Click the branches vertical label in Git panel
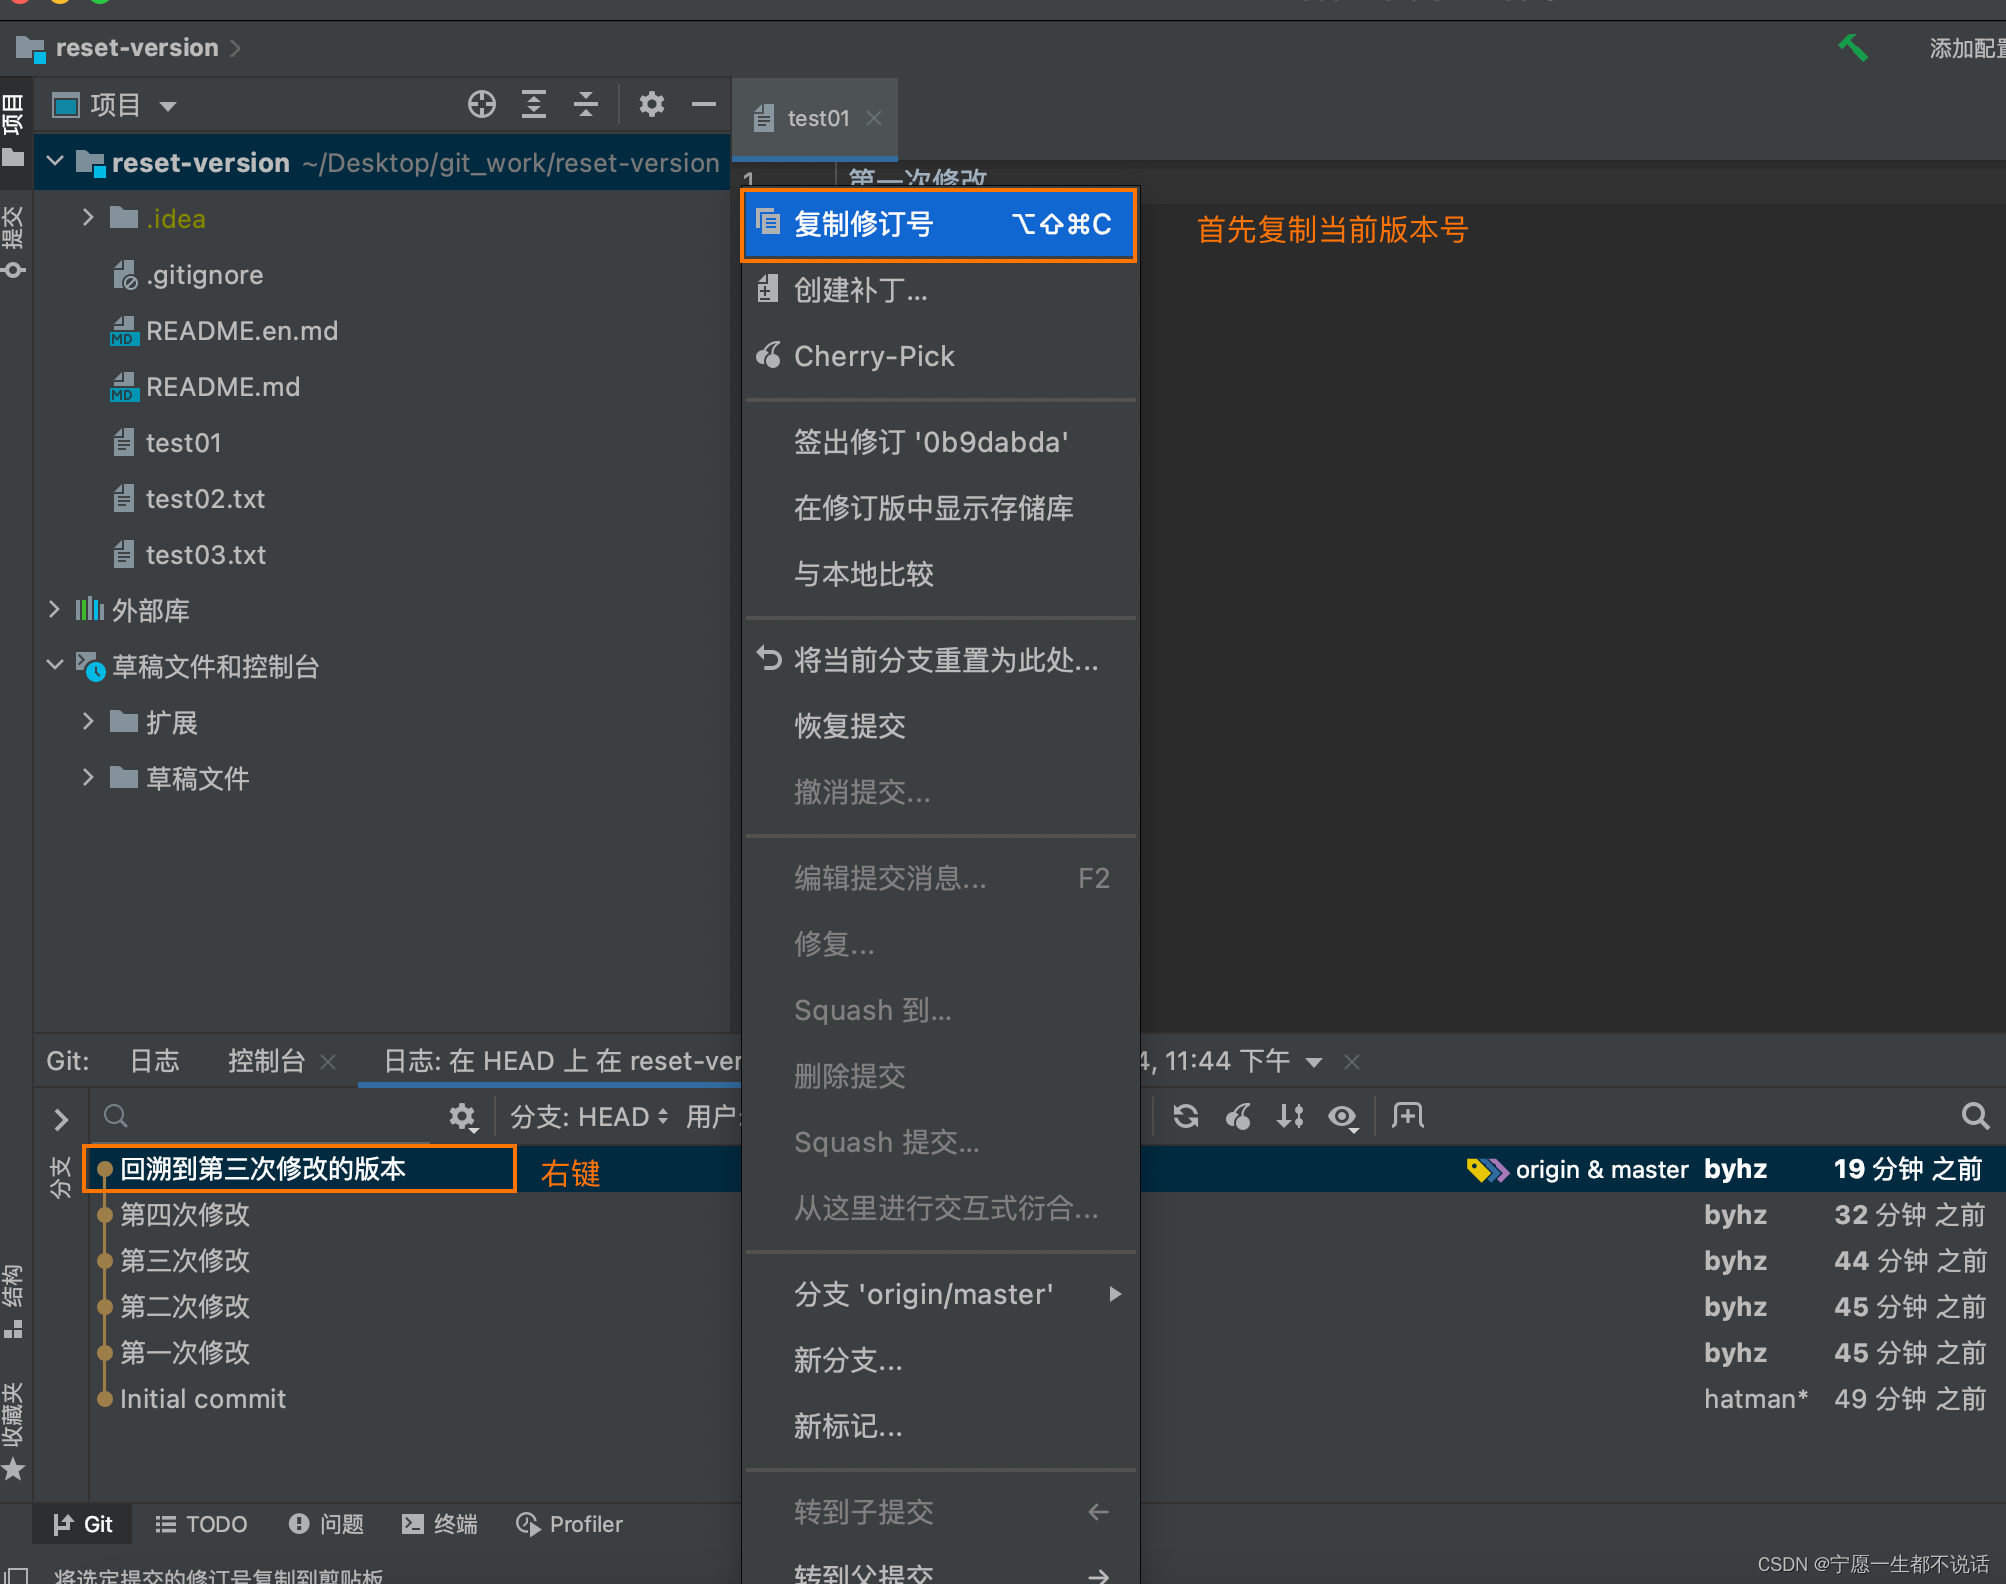The width and height of the screenshot is (2006, 1584). click(60, 1177)
